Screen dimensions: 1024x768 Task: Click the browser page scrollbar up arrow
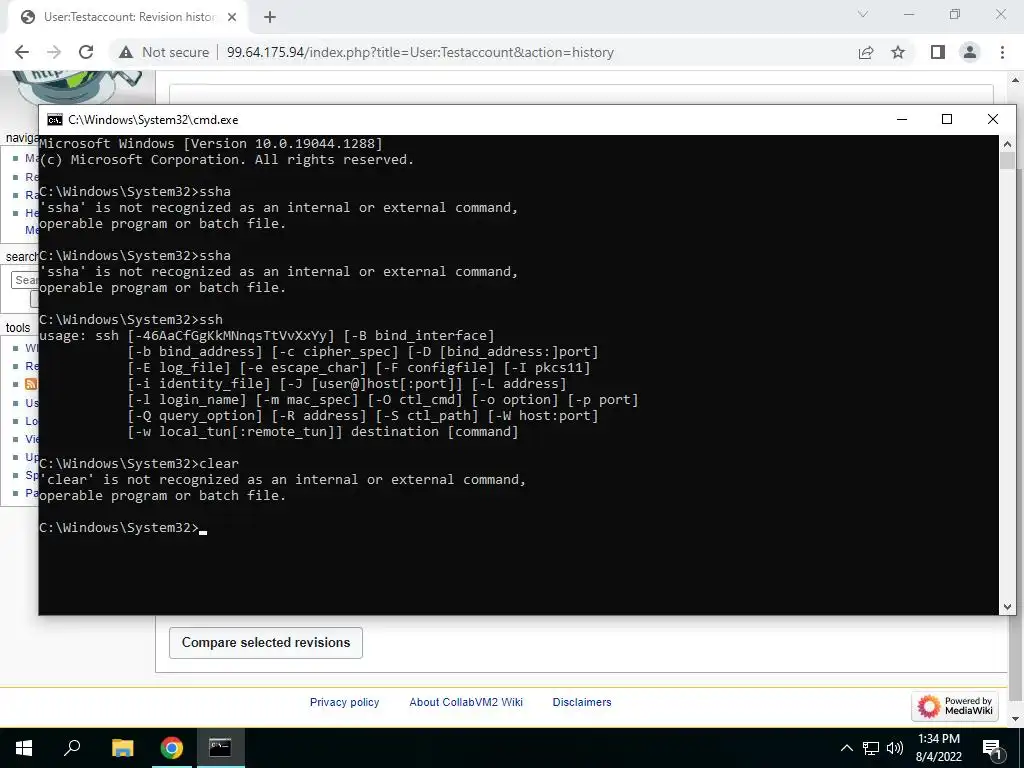[1017, 79]
